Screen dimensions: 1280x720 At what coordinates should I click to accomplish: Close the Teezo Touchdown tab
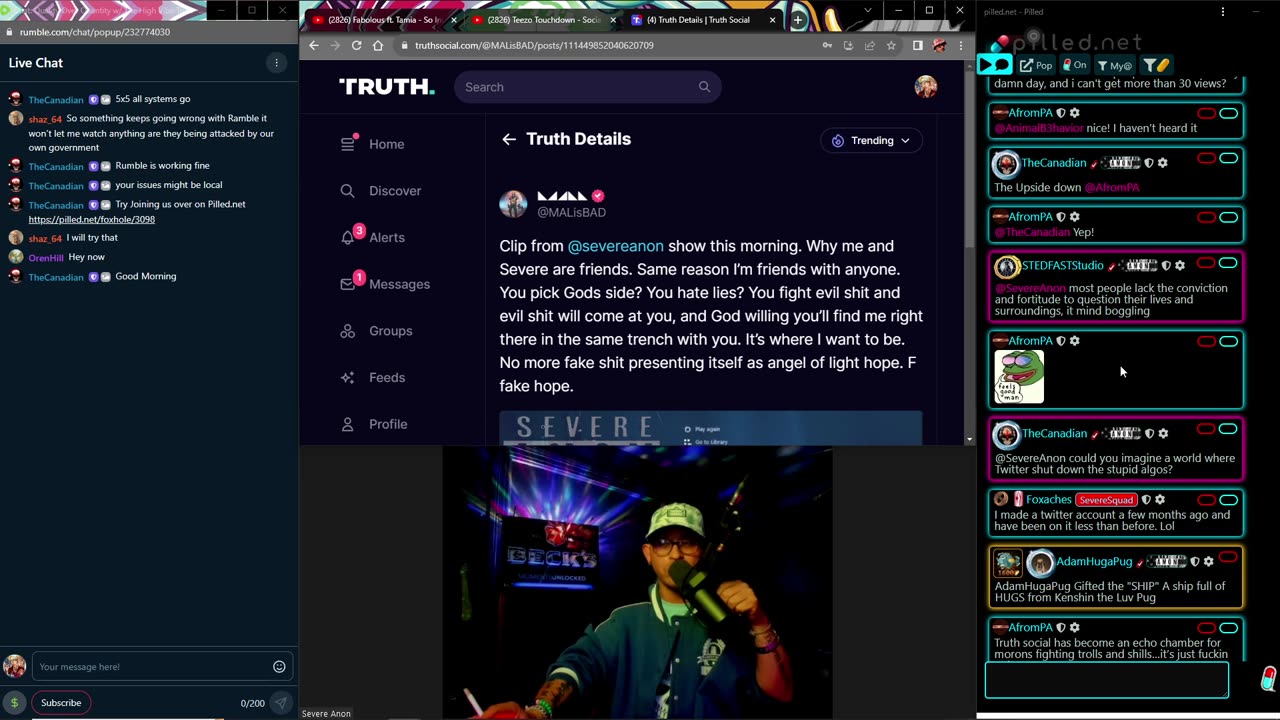613,20
